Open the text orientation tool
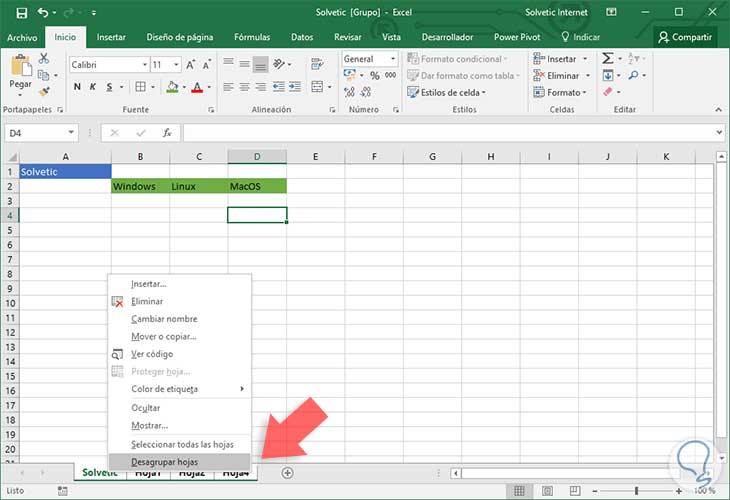The height and width of the screenshot is (500, 730). coord(279,64)
